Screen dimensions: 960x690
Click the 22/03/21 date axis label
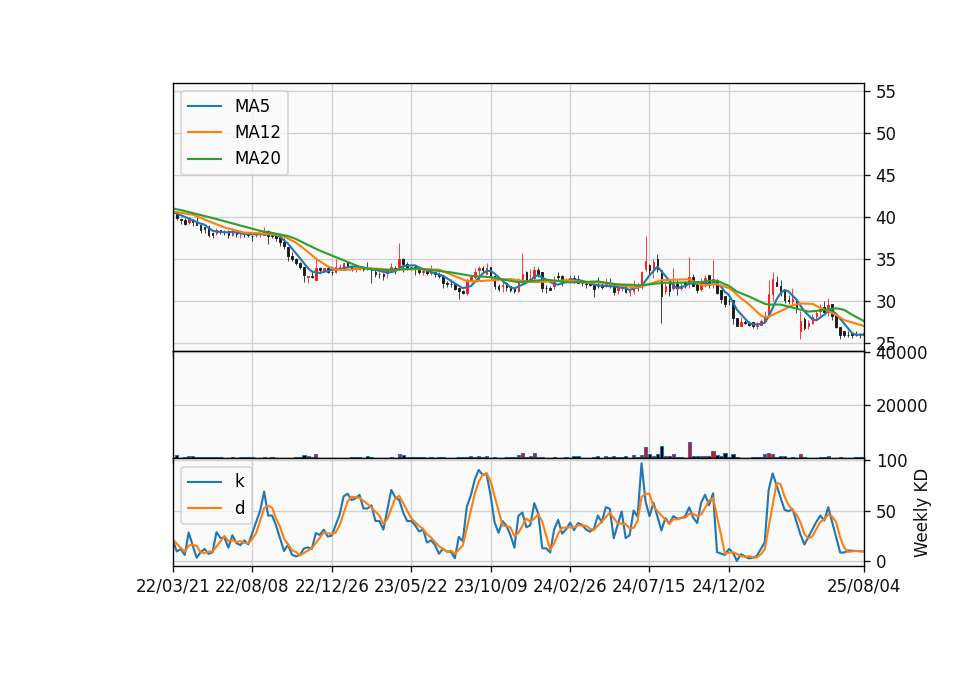173,586
